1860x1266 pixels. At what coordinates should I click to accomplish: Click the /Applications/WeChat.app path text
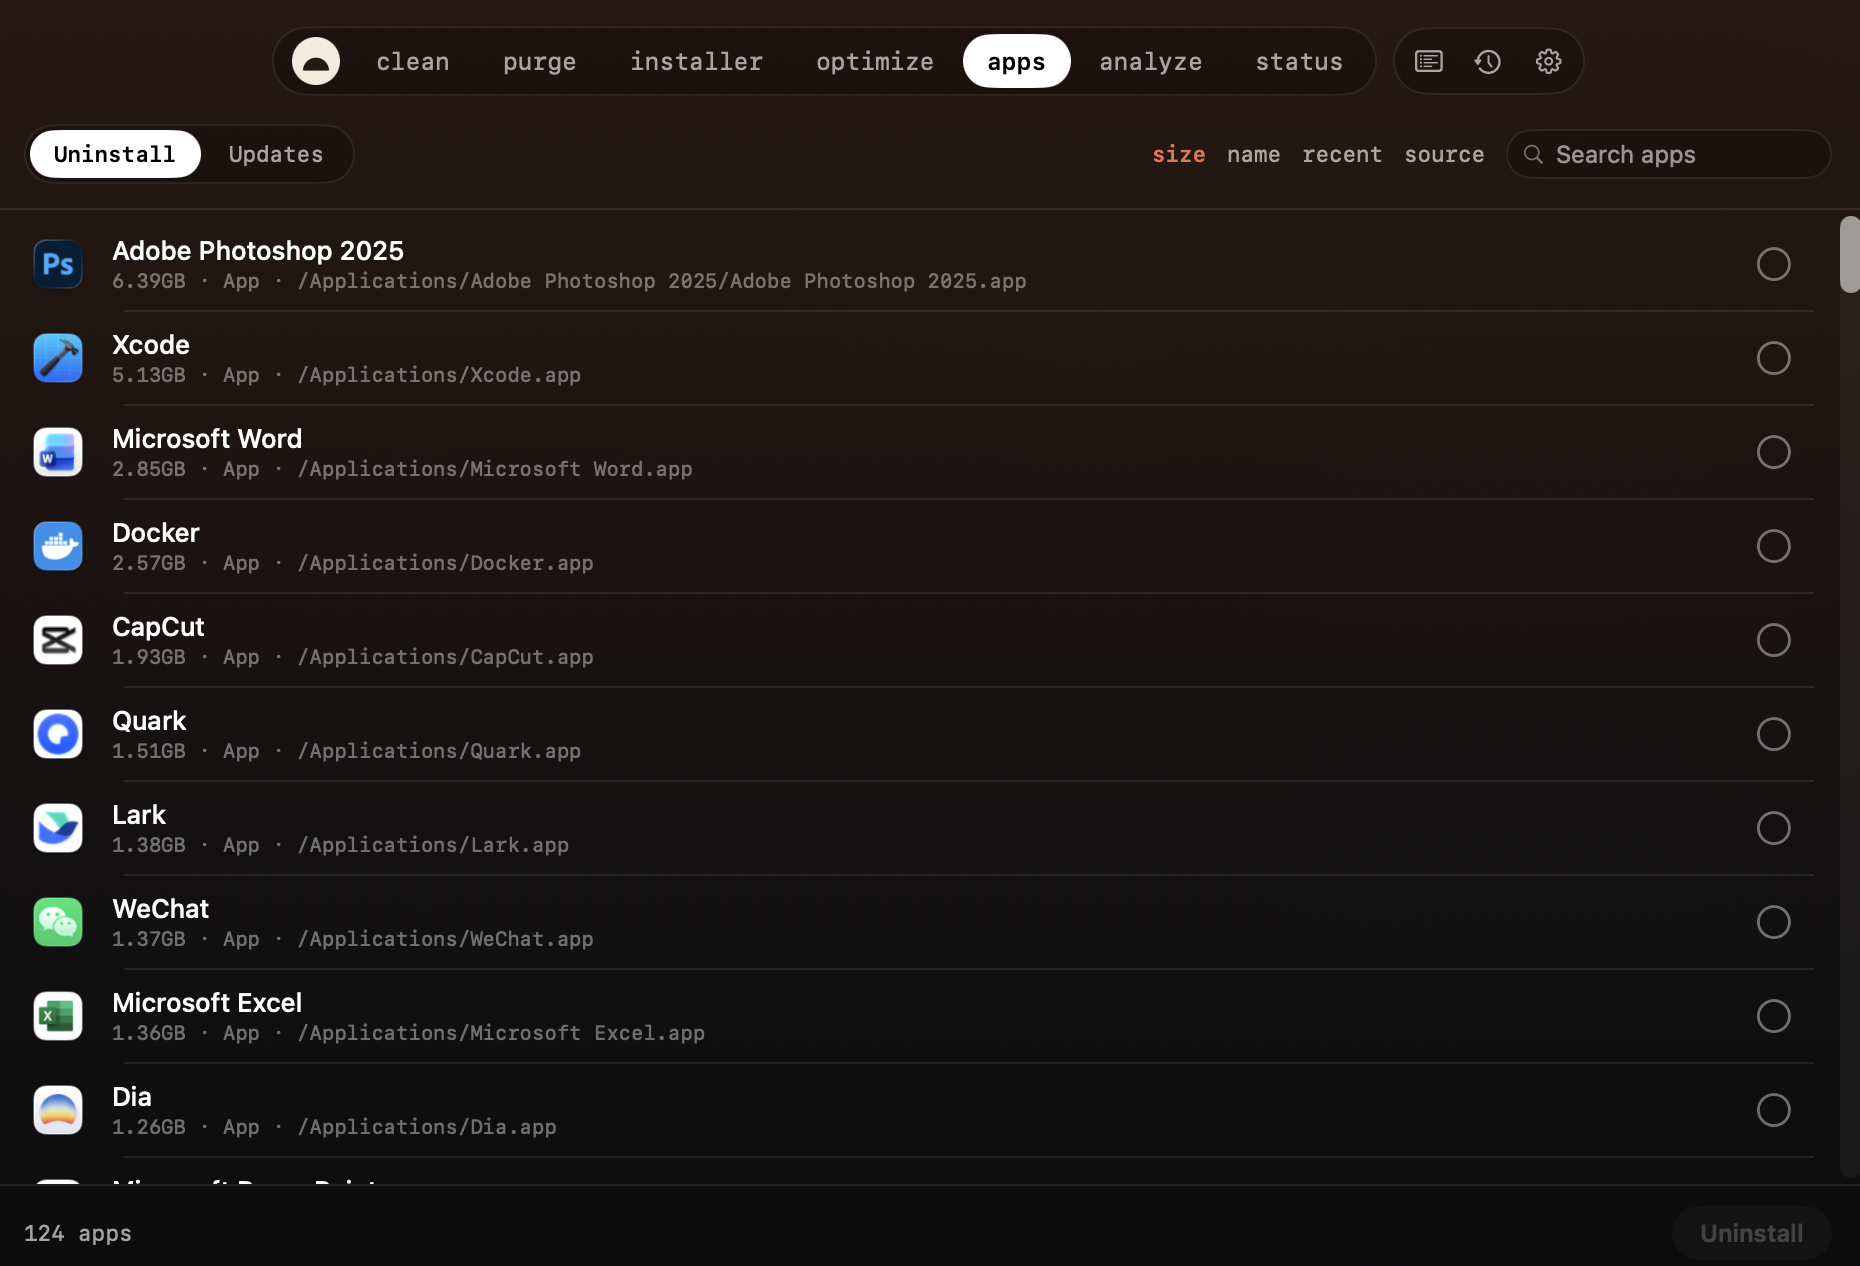tap(446, 939)
